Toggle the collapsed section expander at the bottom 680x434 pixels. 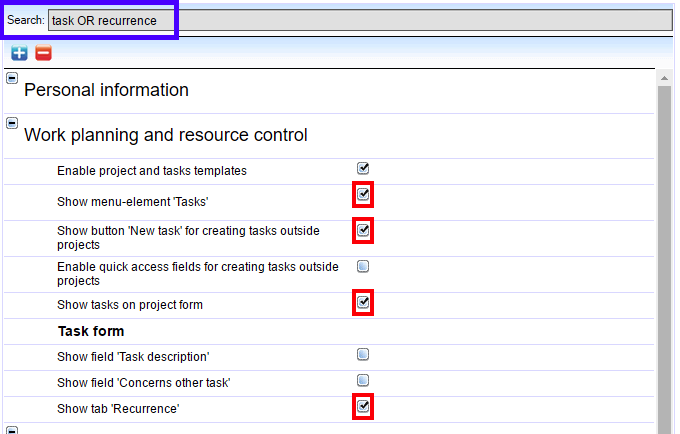coord(12,429)
